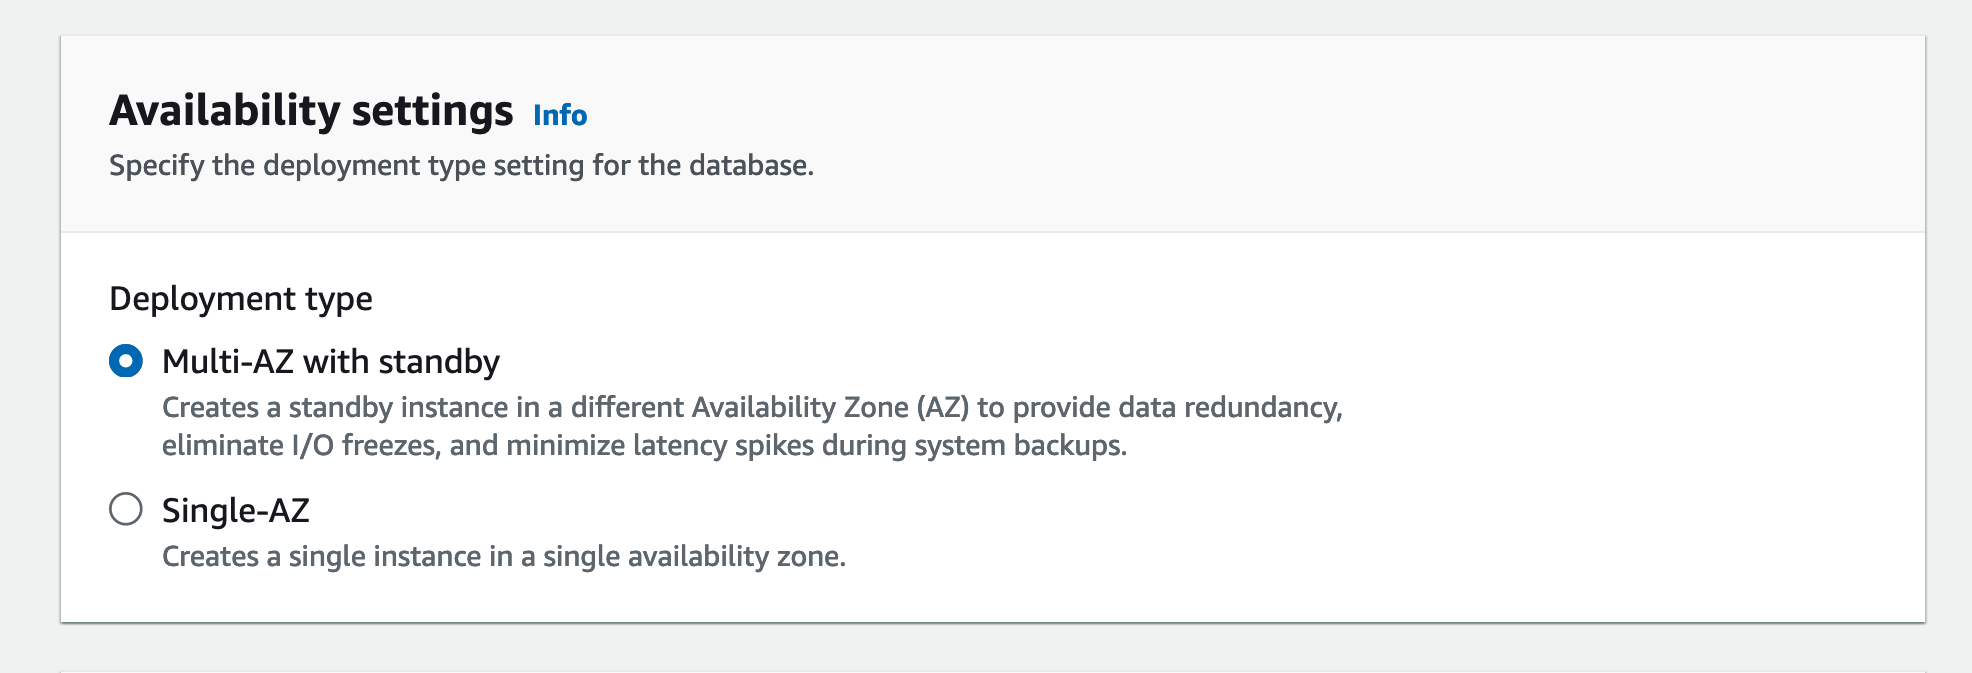
Task: Click the blue filled dot of the selected radio
Action: (x=126, y=361)
